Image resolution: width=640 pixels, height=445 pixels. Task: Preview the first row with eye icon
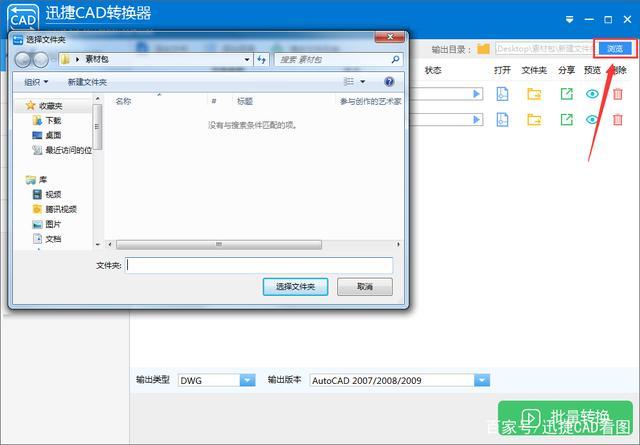click(x=592, y=94)
